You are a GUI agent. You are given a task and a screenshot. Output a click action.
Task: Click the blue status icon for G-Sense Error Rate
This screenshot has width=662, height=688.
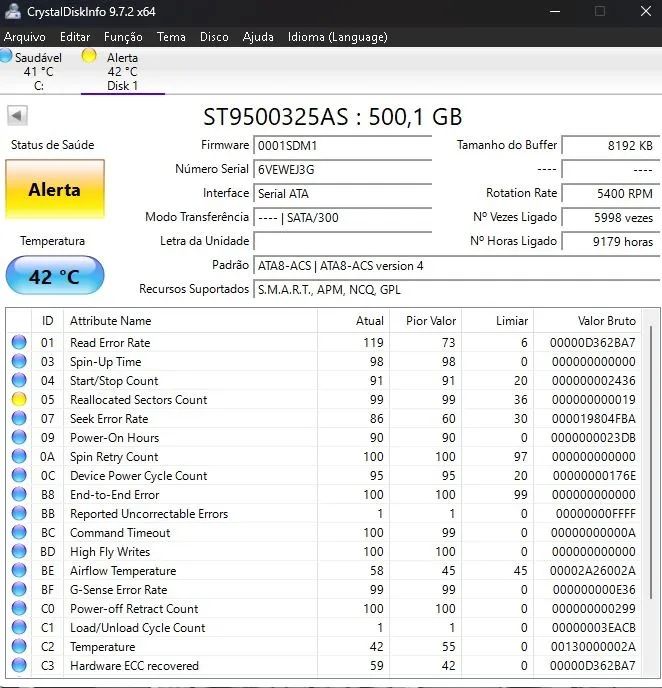click(19, 589)
